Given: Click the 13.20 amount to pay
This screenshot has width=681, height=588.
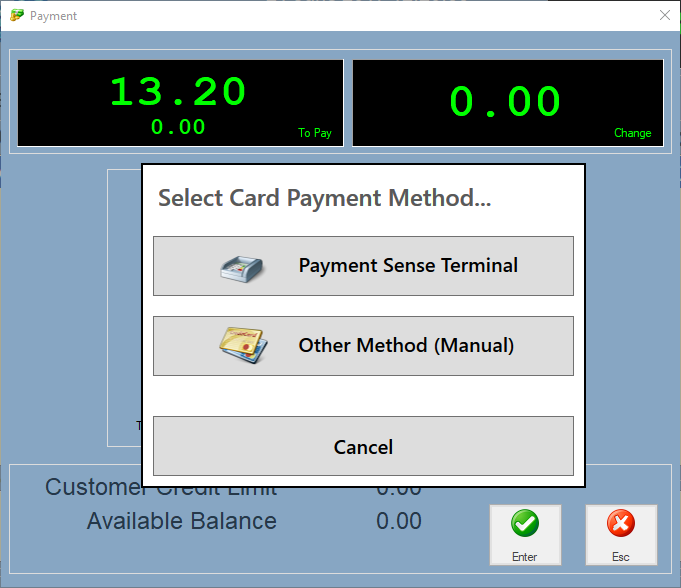Looking at the screenshot, I should click(178, 92).
